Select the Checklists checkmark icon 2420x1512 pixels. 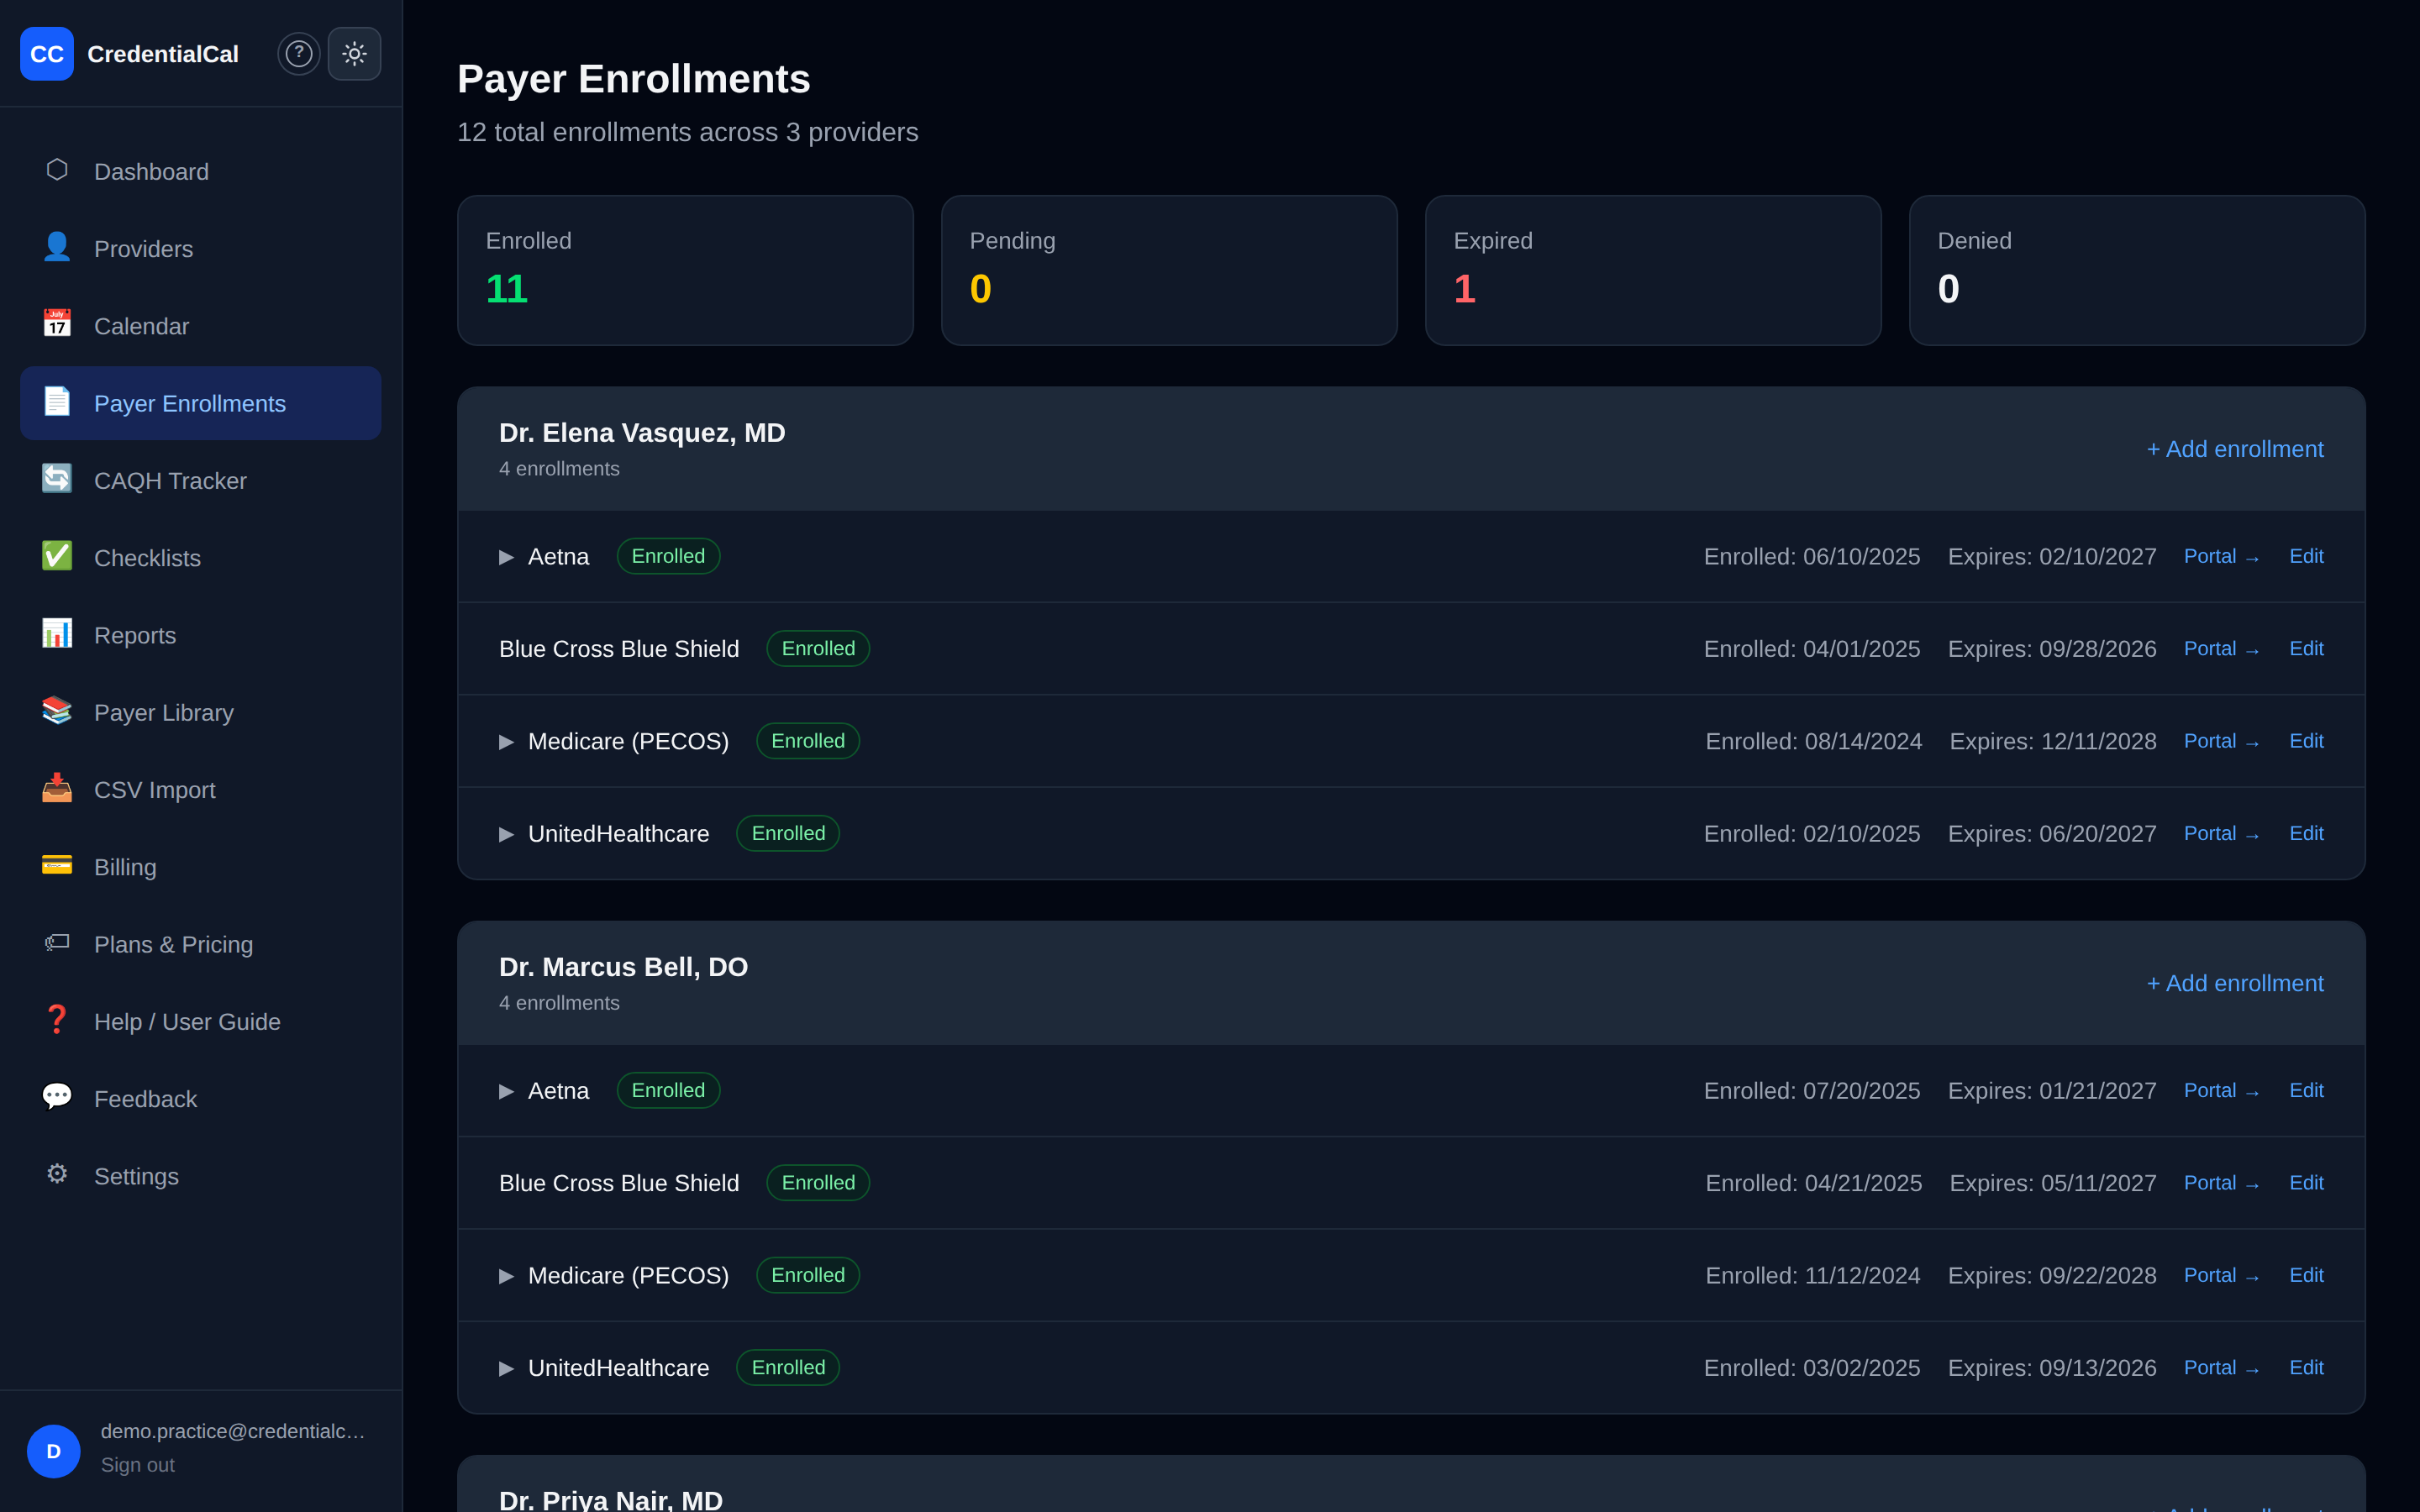coord(57,556)
